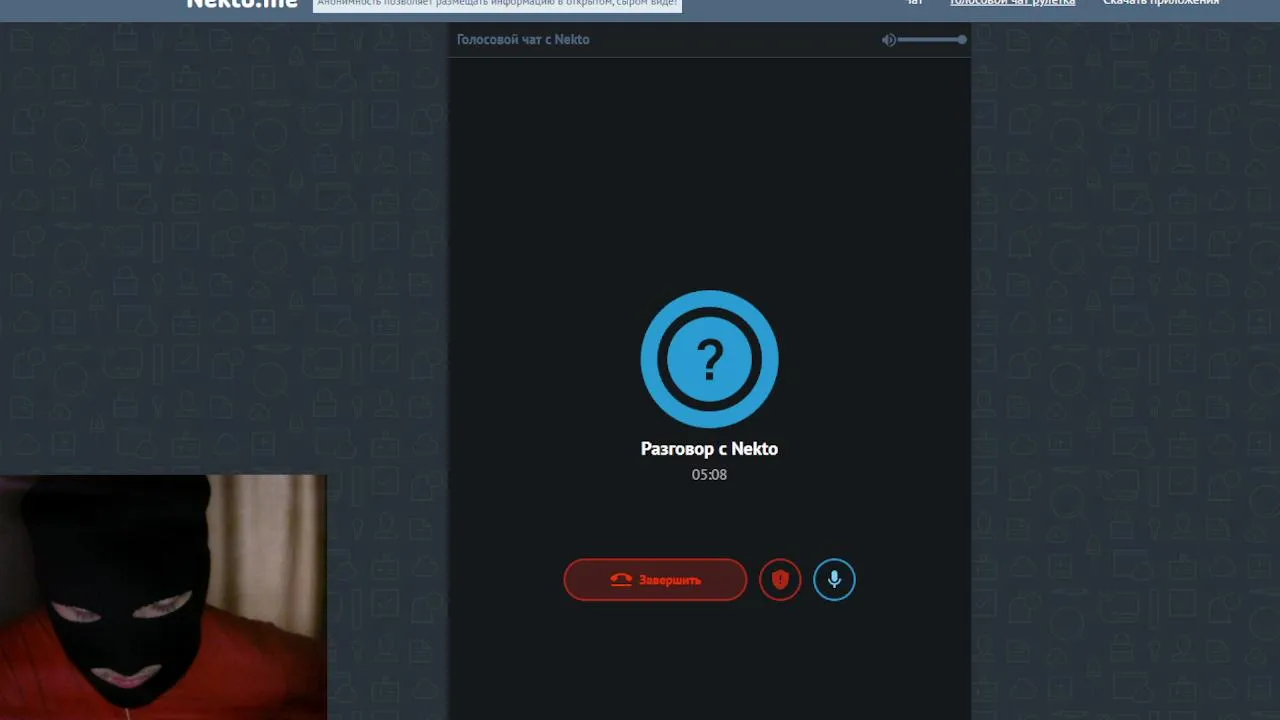Click the masked person webcam overlay
Screen dimensions: 1280x720
(163, 597)
